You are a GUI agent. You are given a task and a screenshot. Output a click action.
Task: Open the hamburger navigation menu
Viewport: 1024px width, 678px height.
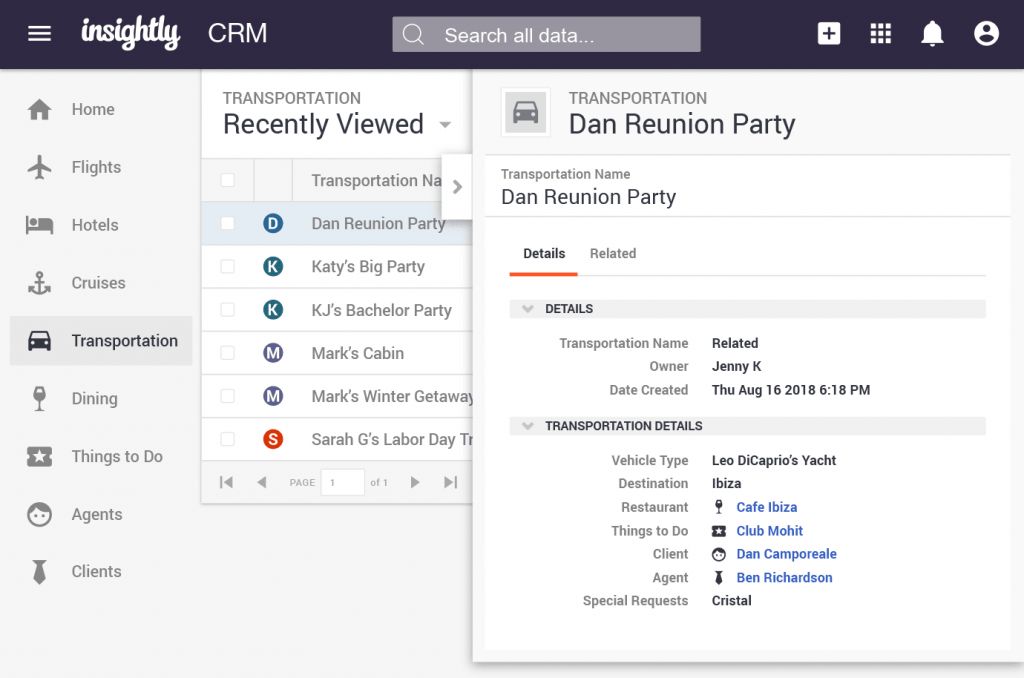[39, 34]
